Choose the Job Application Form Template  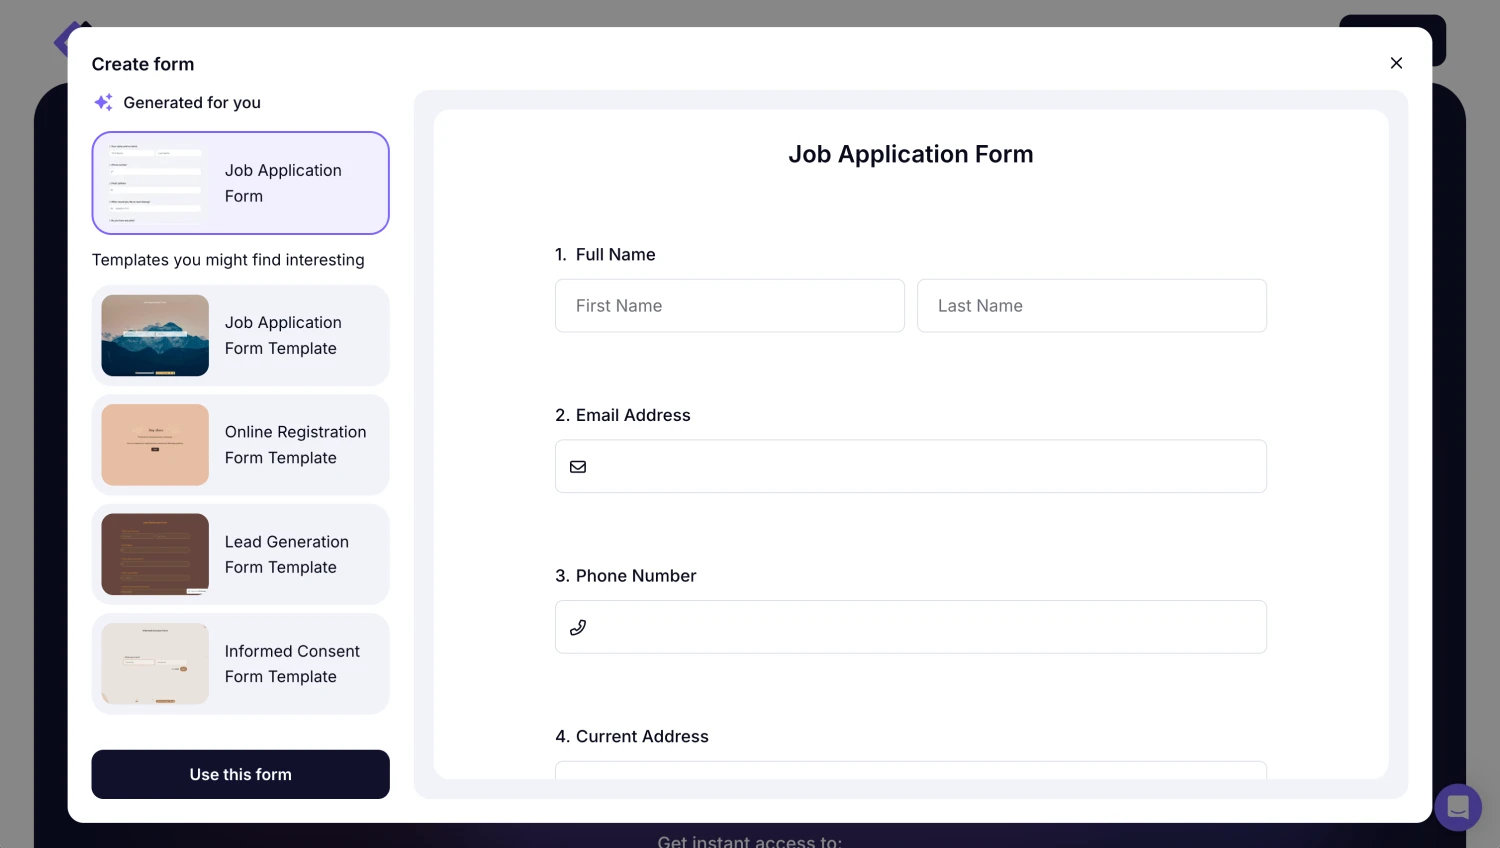(240, 336)
